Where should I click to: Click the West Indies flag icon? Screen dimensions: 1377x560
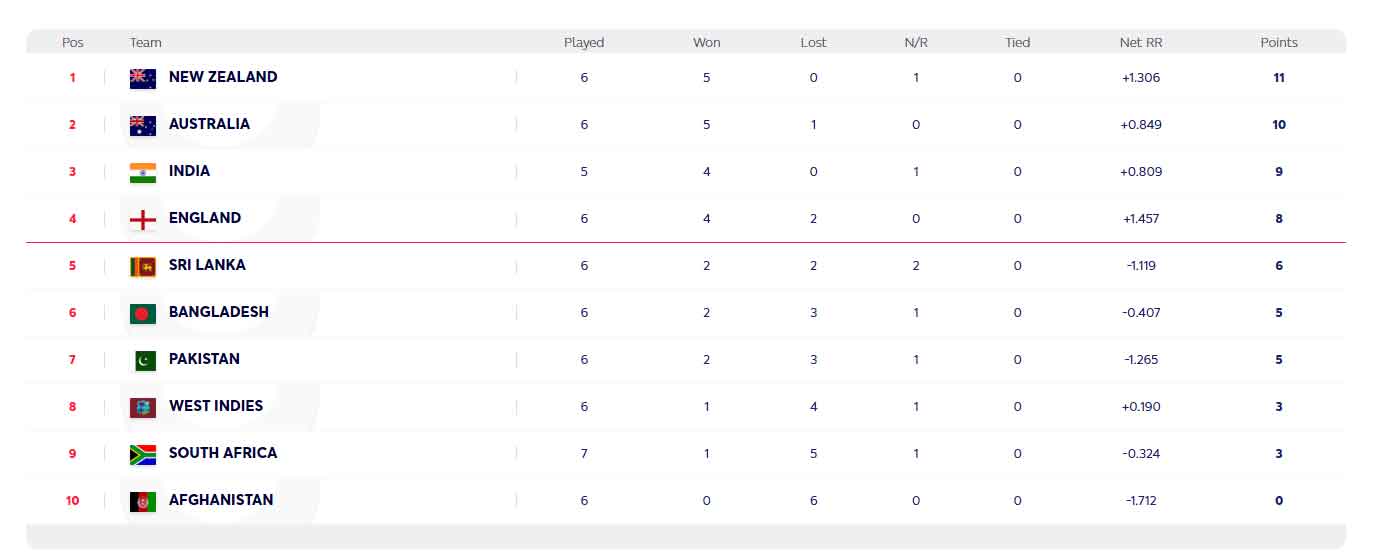point(143,407)
